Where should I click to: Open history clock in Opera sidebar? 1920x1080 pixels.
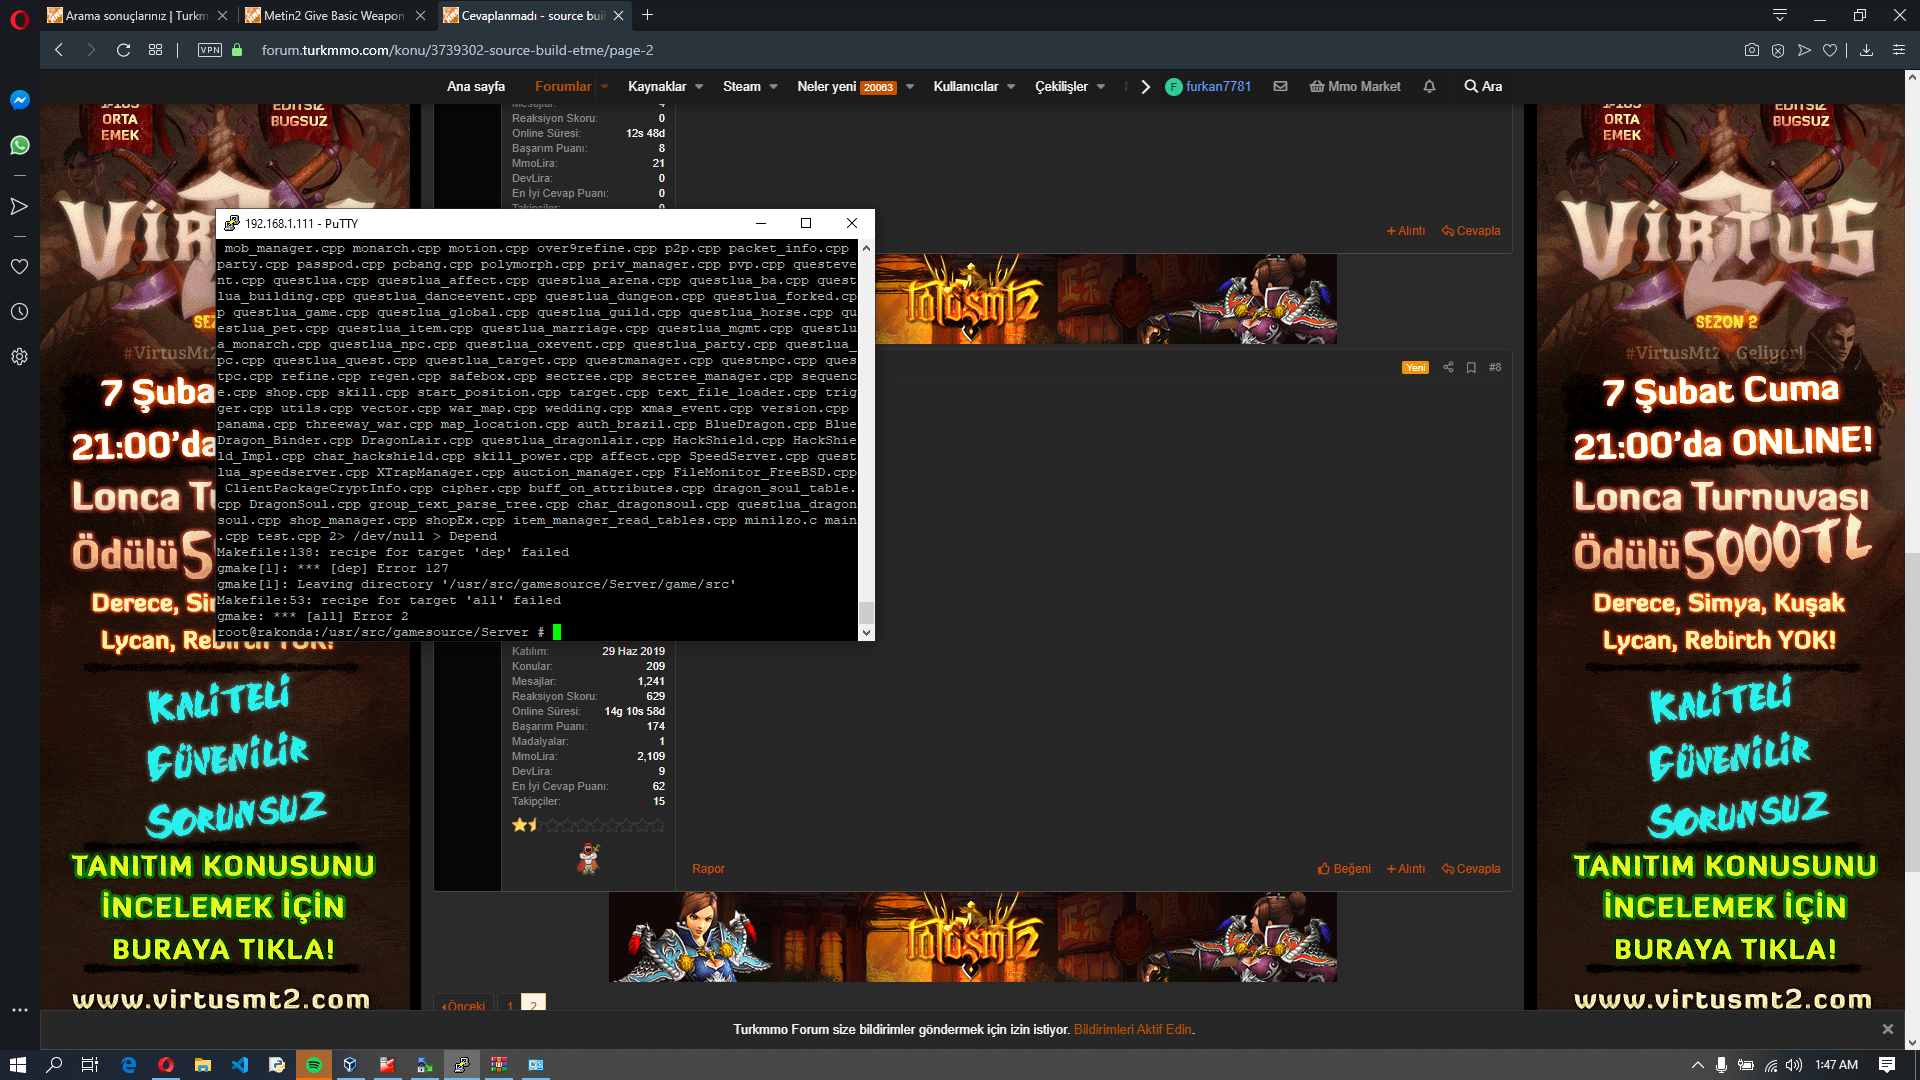19,312
